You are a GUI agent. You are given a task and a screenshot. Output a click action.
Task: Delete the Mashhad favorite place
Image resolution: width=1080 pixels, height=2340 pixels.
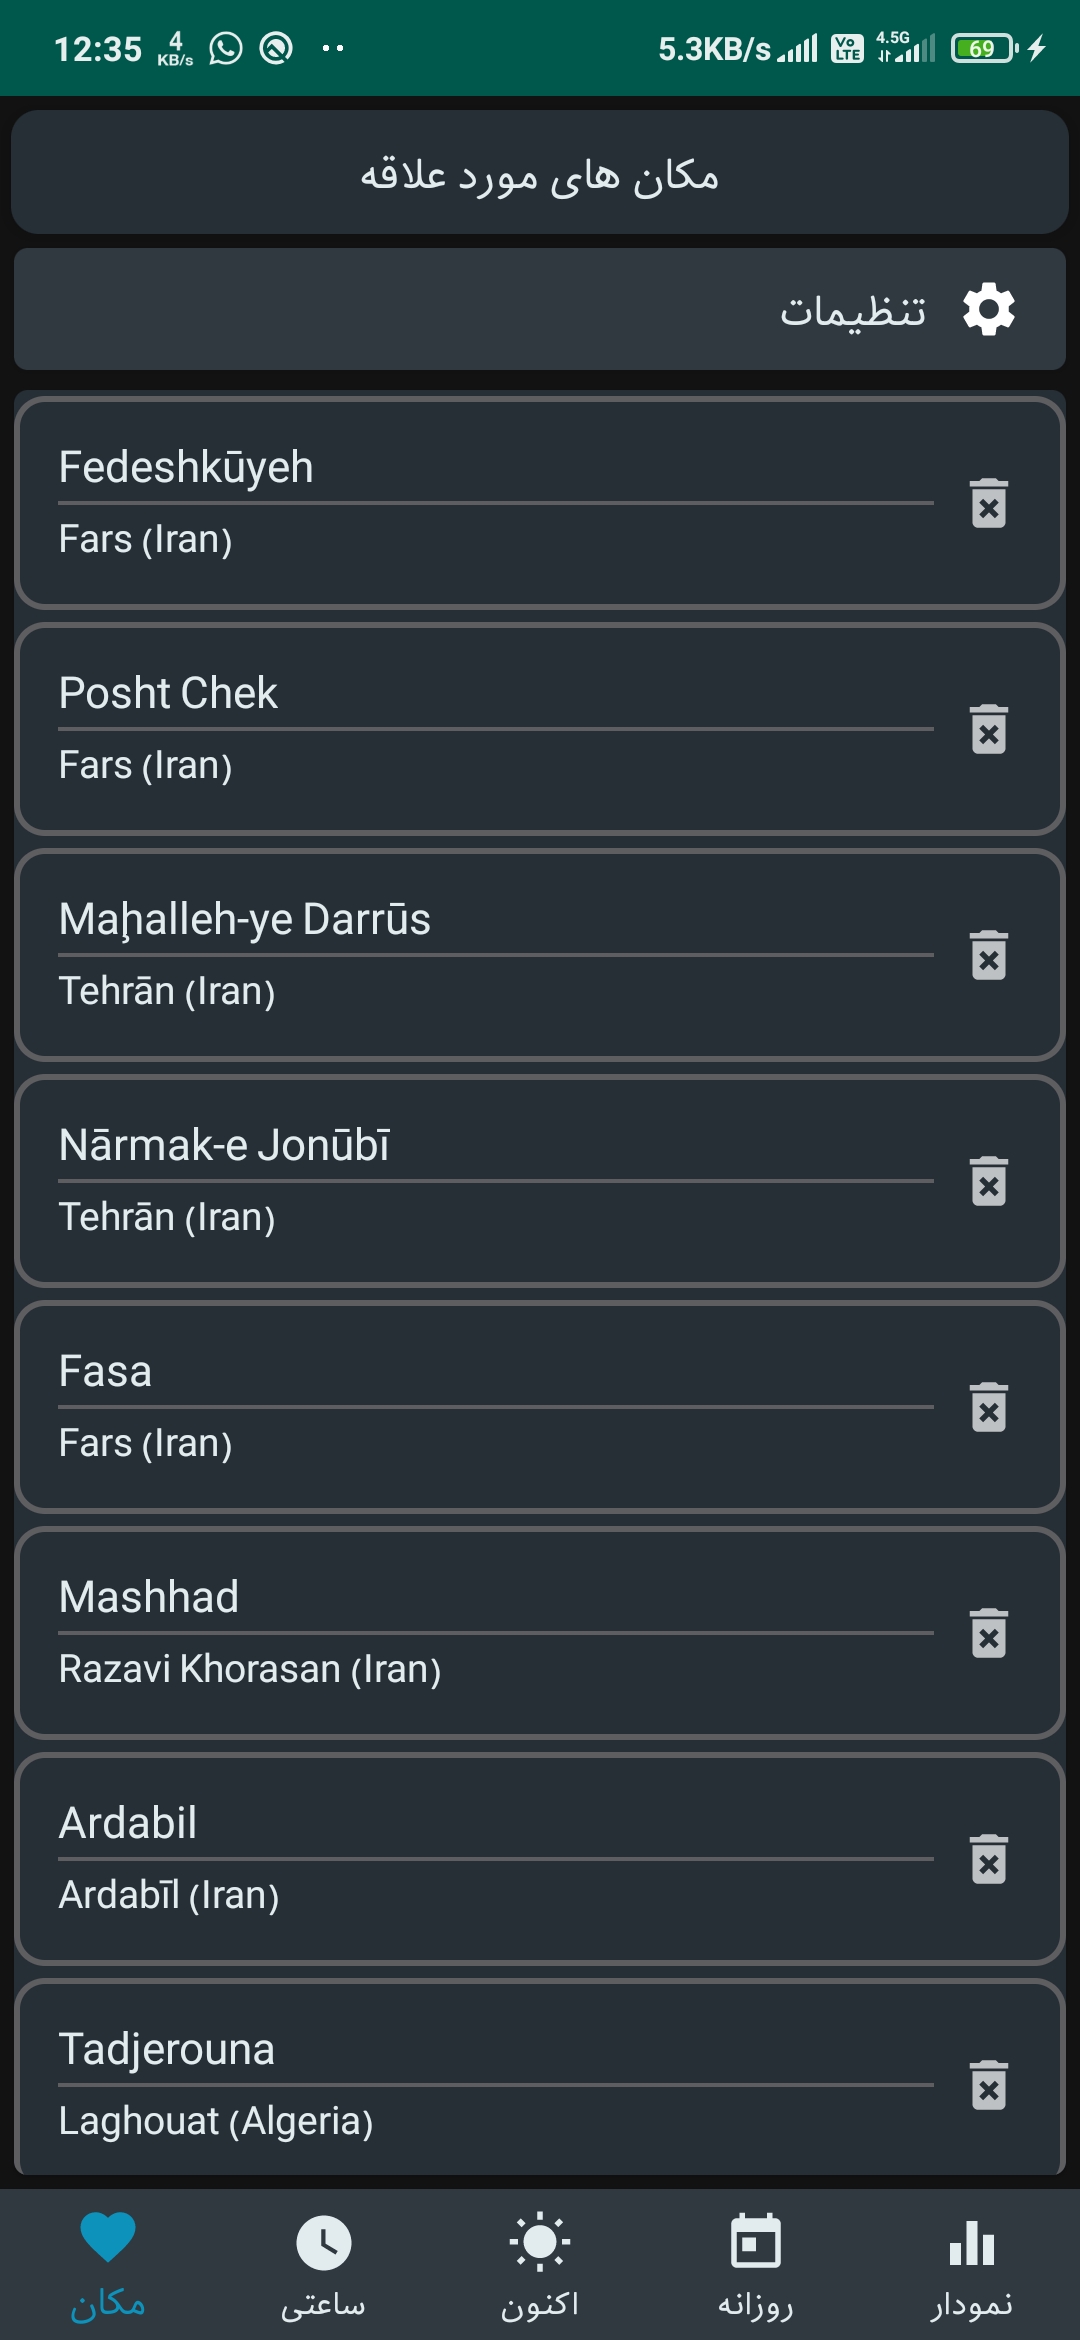coord(988,1633)
